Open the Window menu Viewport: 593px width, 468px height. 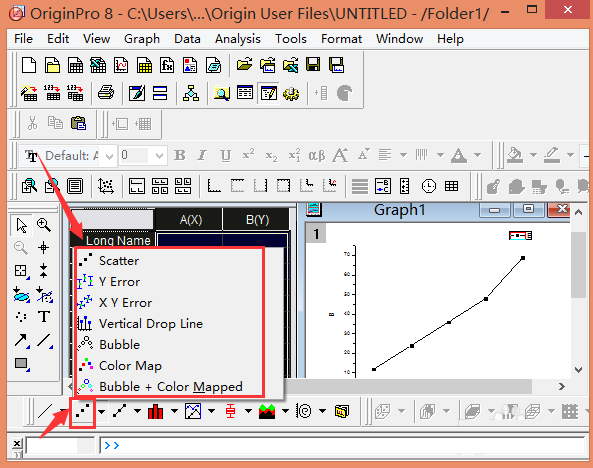coord(399,39)
